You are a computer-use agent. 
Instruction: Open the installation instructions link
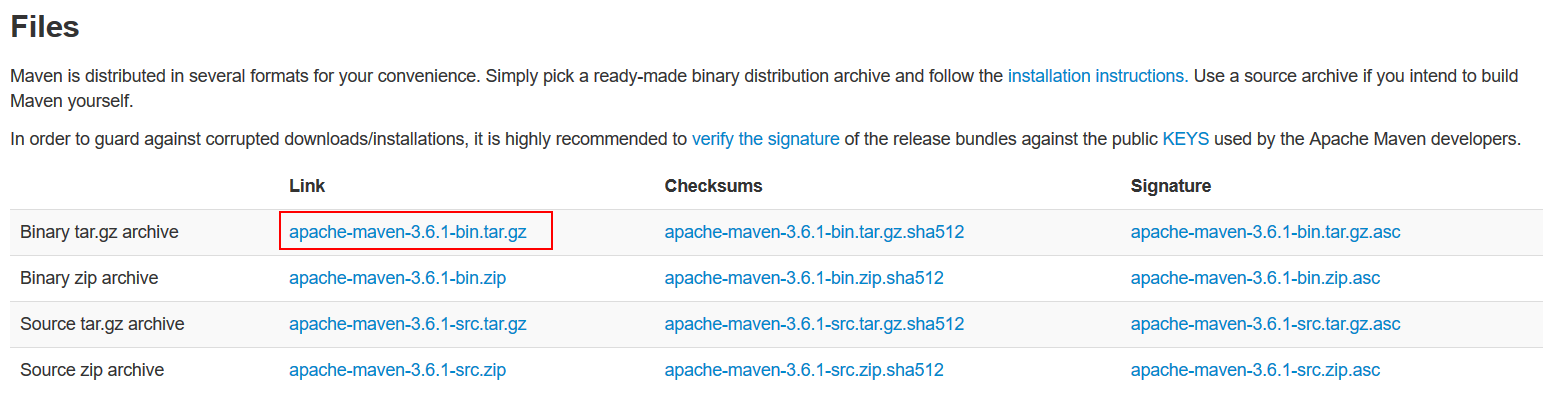1097,76
